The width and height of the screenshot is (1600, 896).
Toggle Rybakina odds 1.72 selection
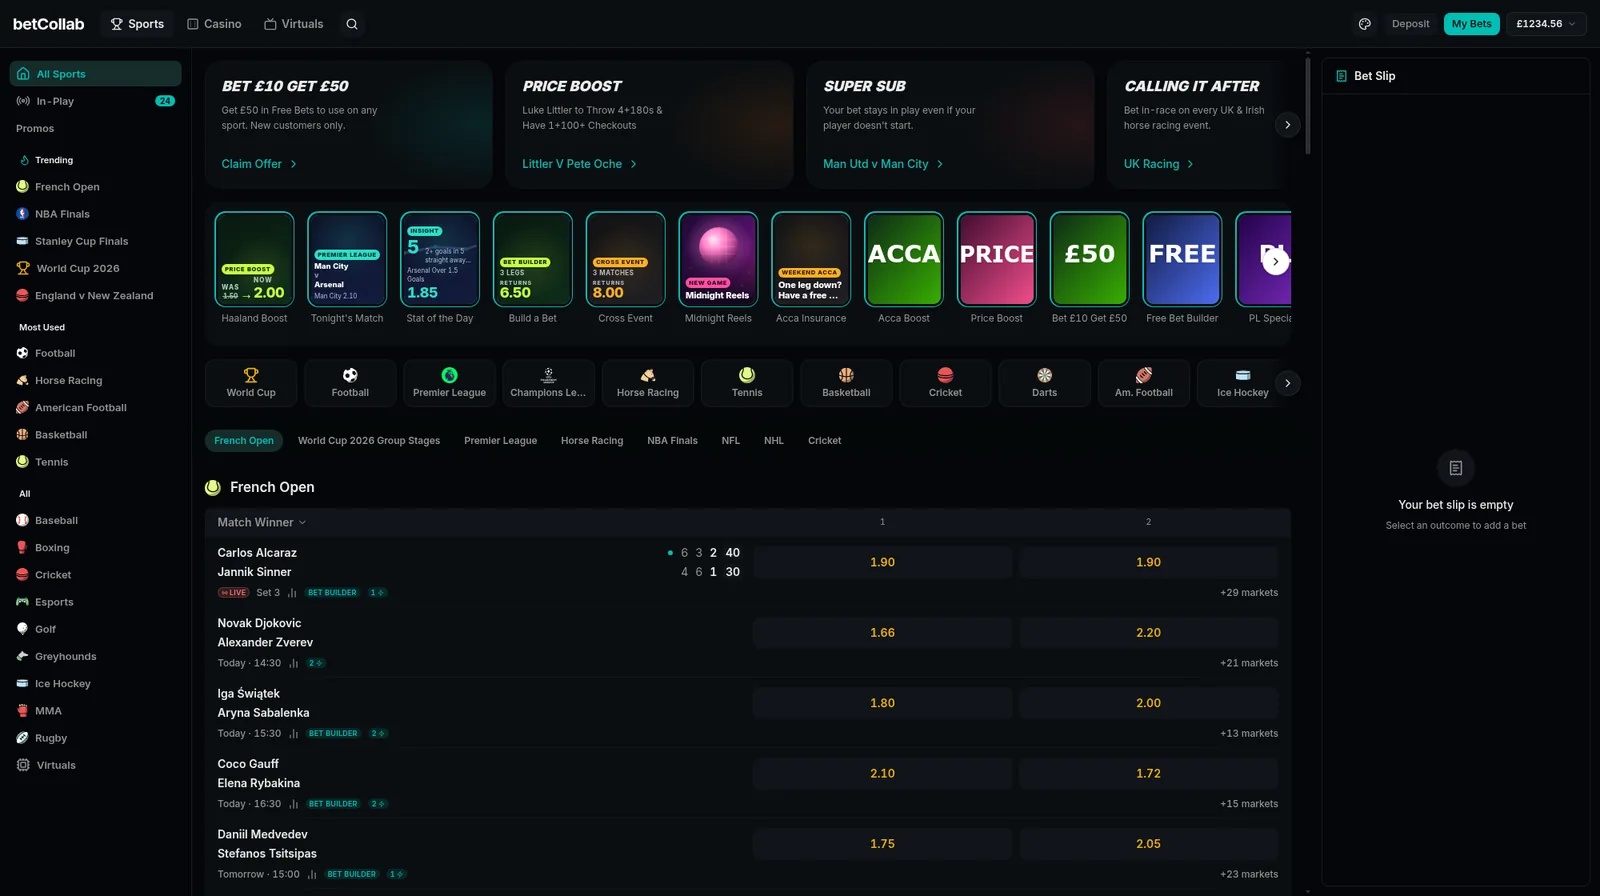click(1148, 774)
